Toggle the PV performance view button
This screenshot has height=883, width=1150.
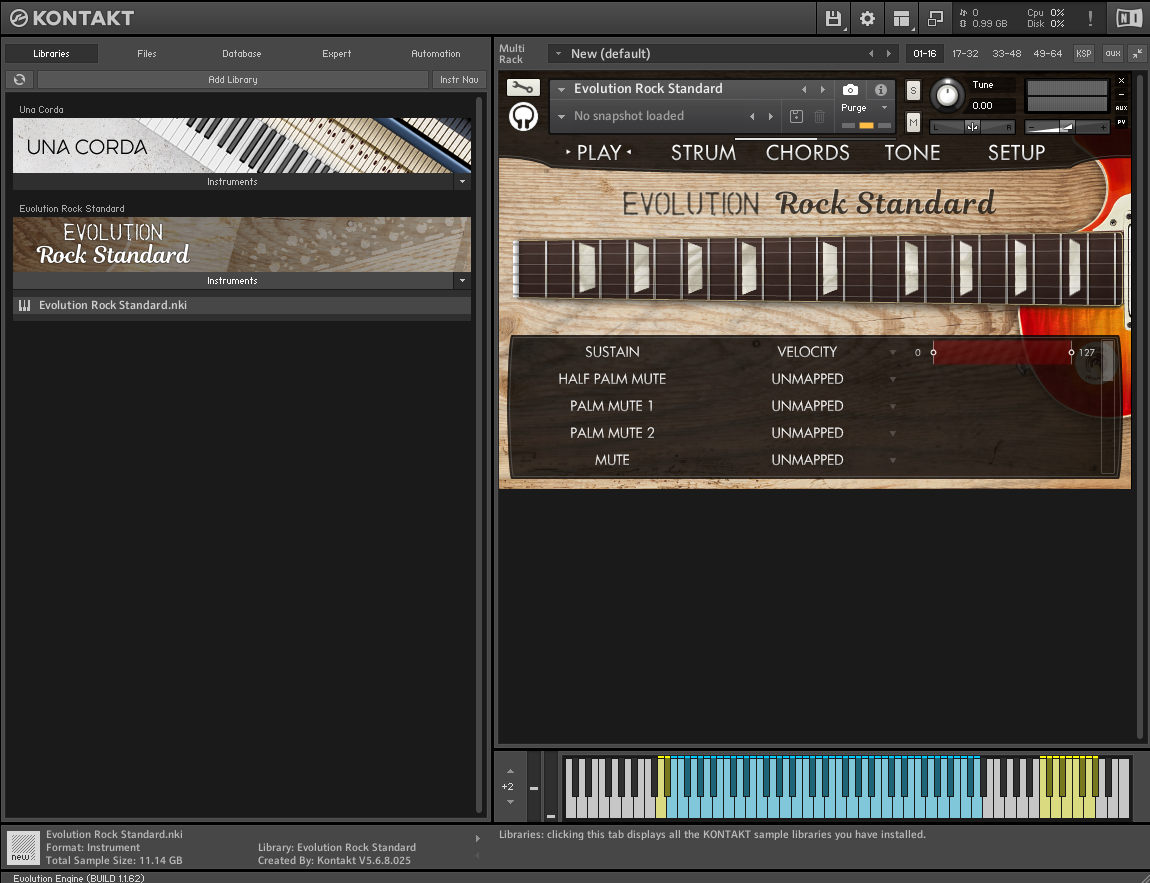tap(1121, 122)
